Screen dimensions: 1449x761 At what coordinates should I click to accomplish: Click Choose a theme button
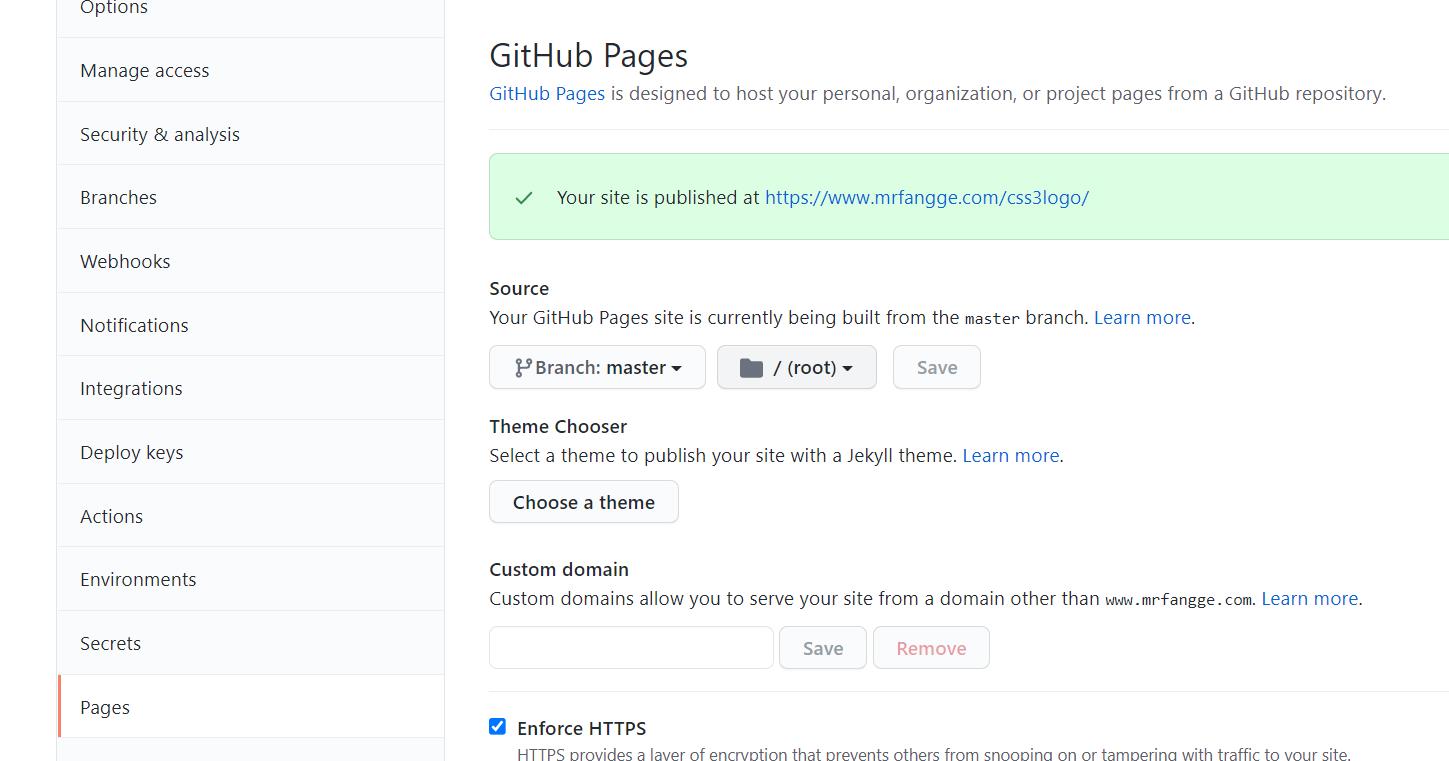[x=584, y=502]
